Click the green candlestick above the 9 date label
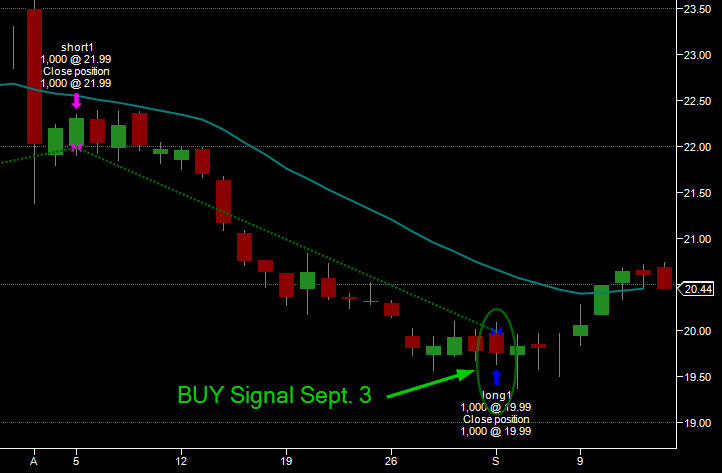 [x=580, y=330]
